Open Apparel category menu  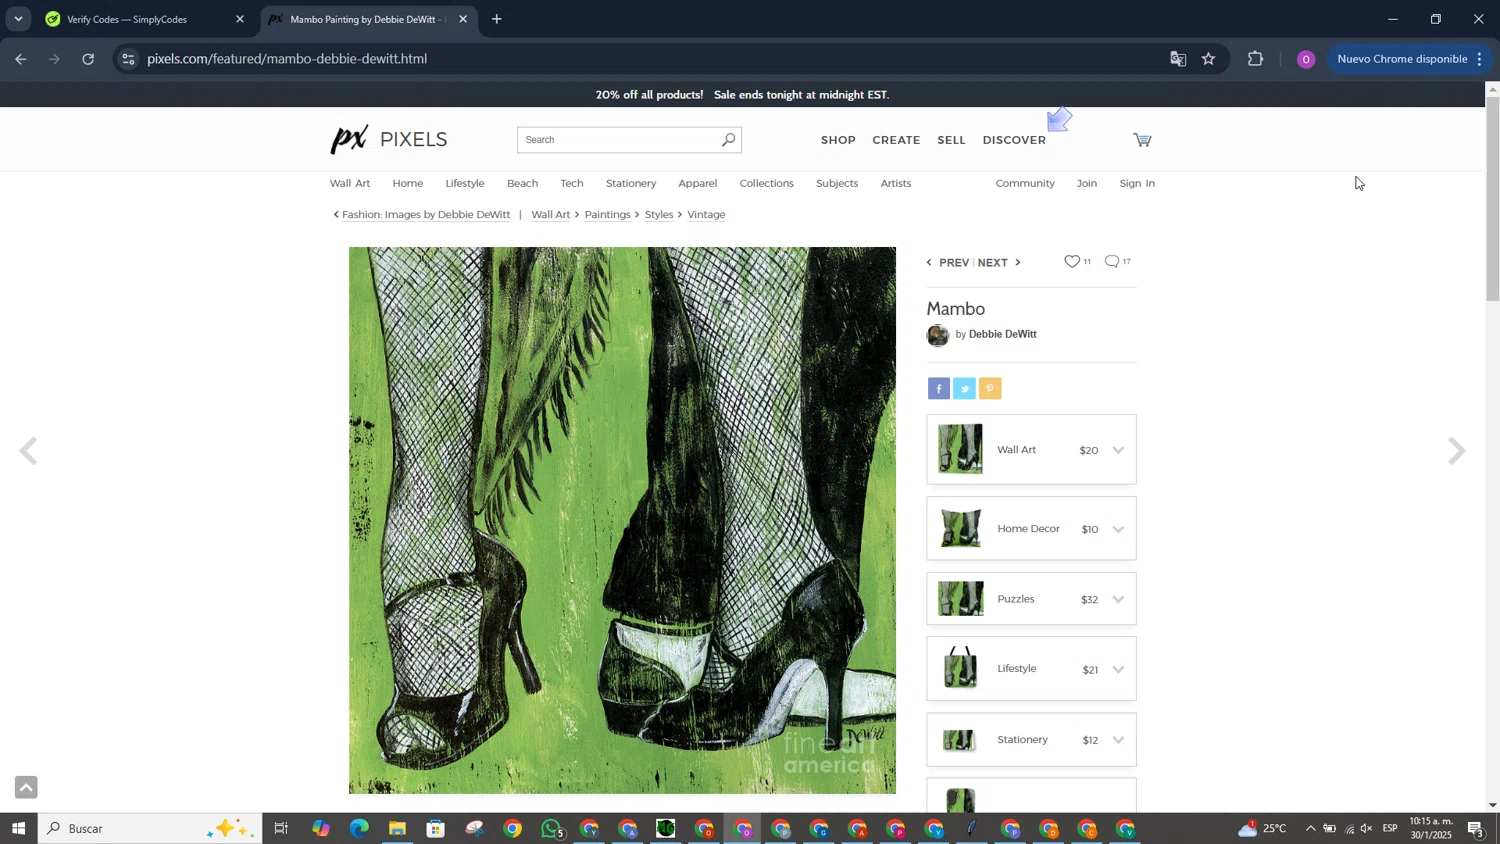click(697, 184)
